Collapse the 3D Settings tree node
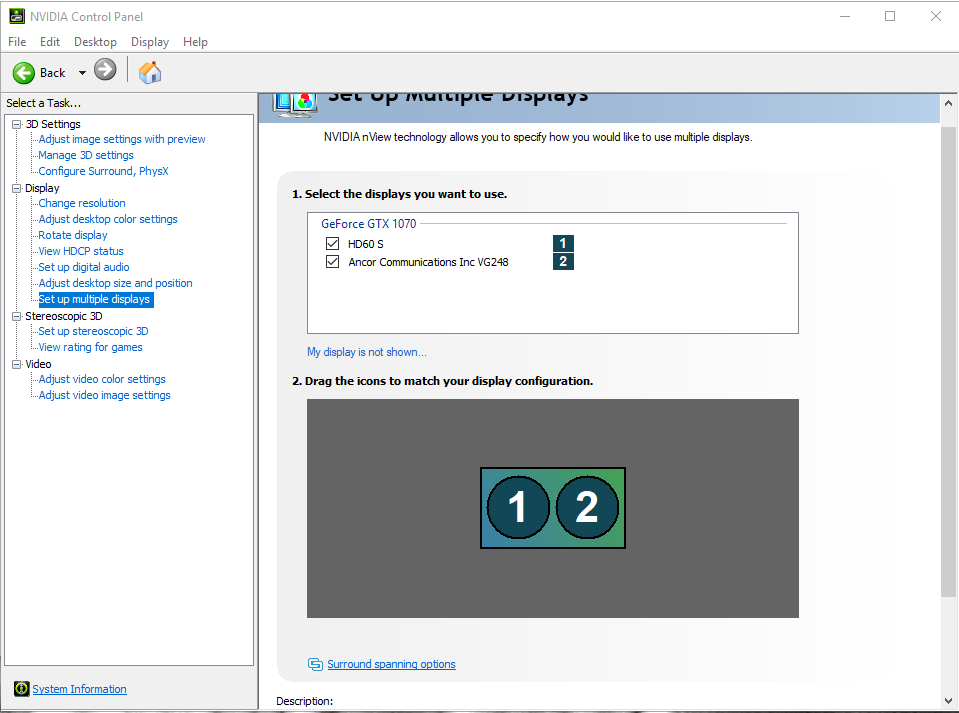The image size is (959, 713). point(17,124)
